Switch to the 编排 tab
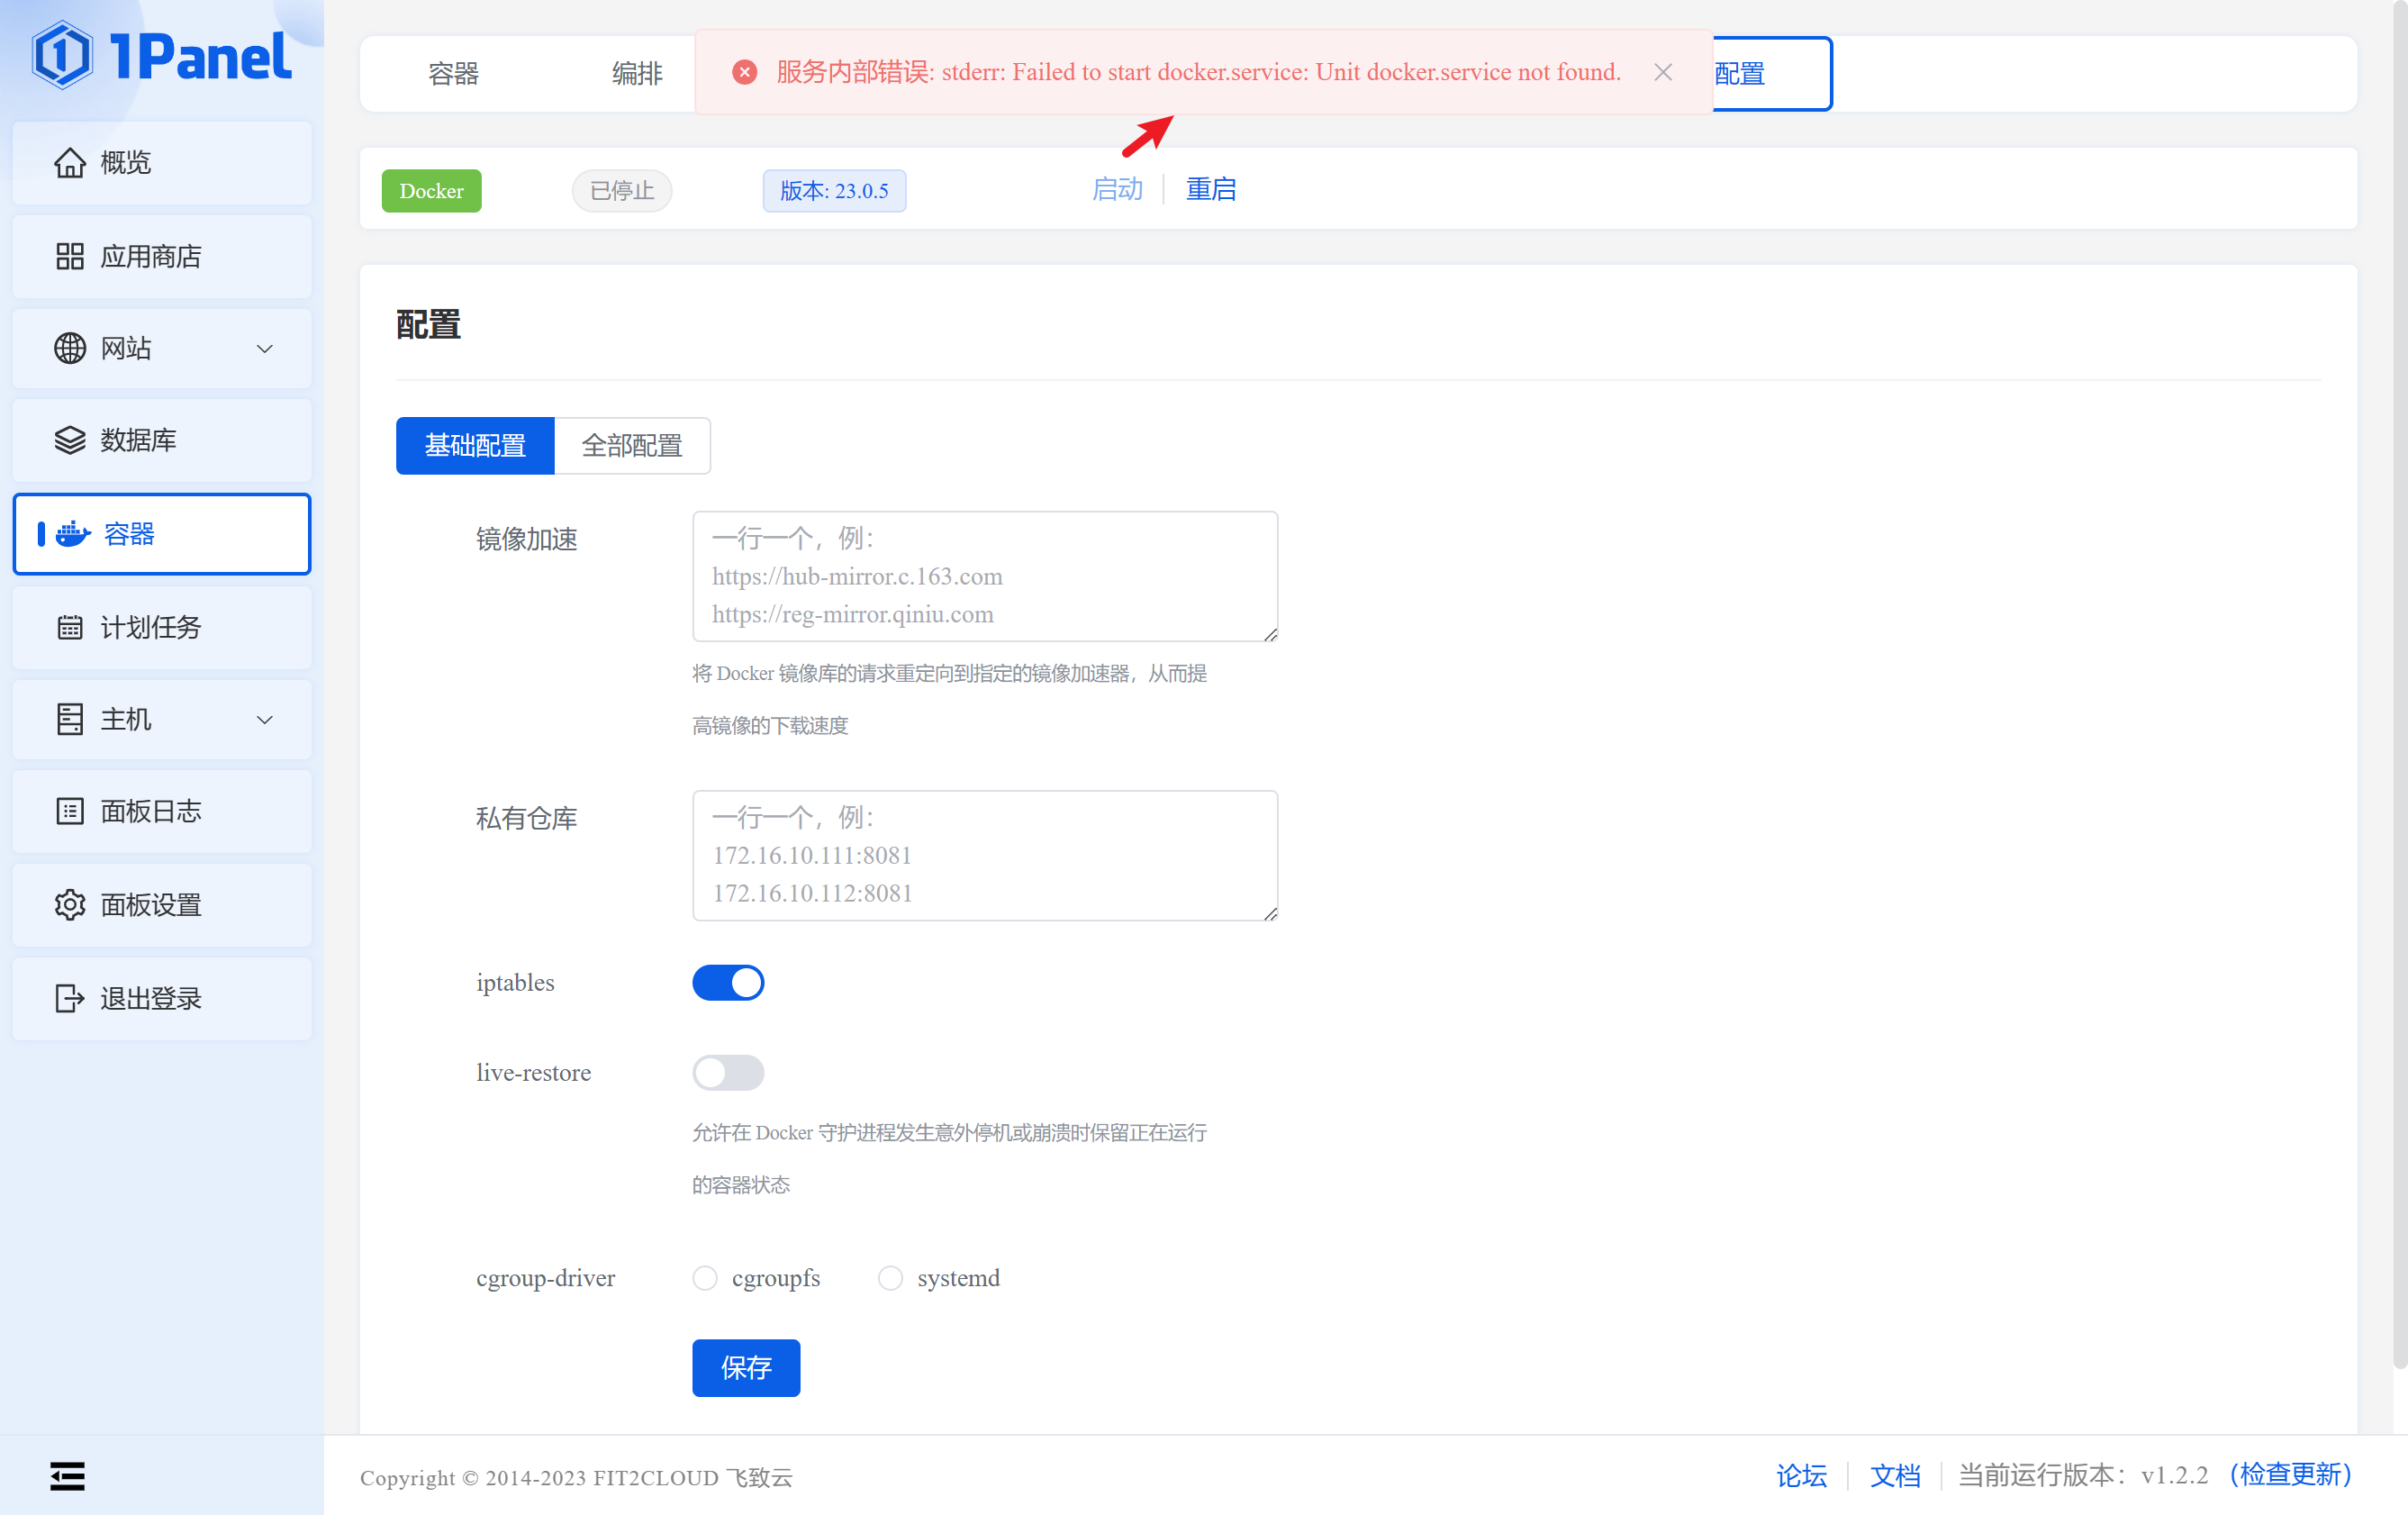The height and width of the screenshot is (1515, 2408). (x=637, y=73)
